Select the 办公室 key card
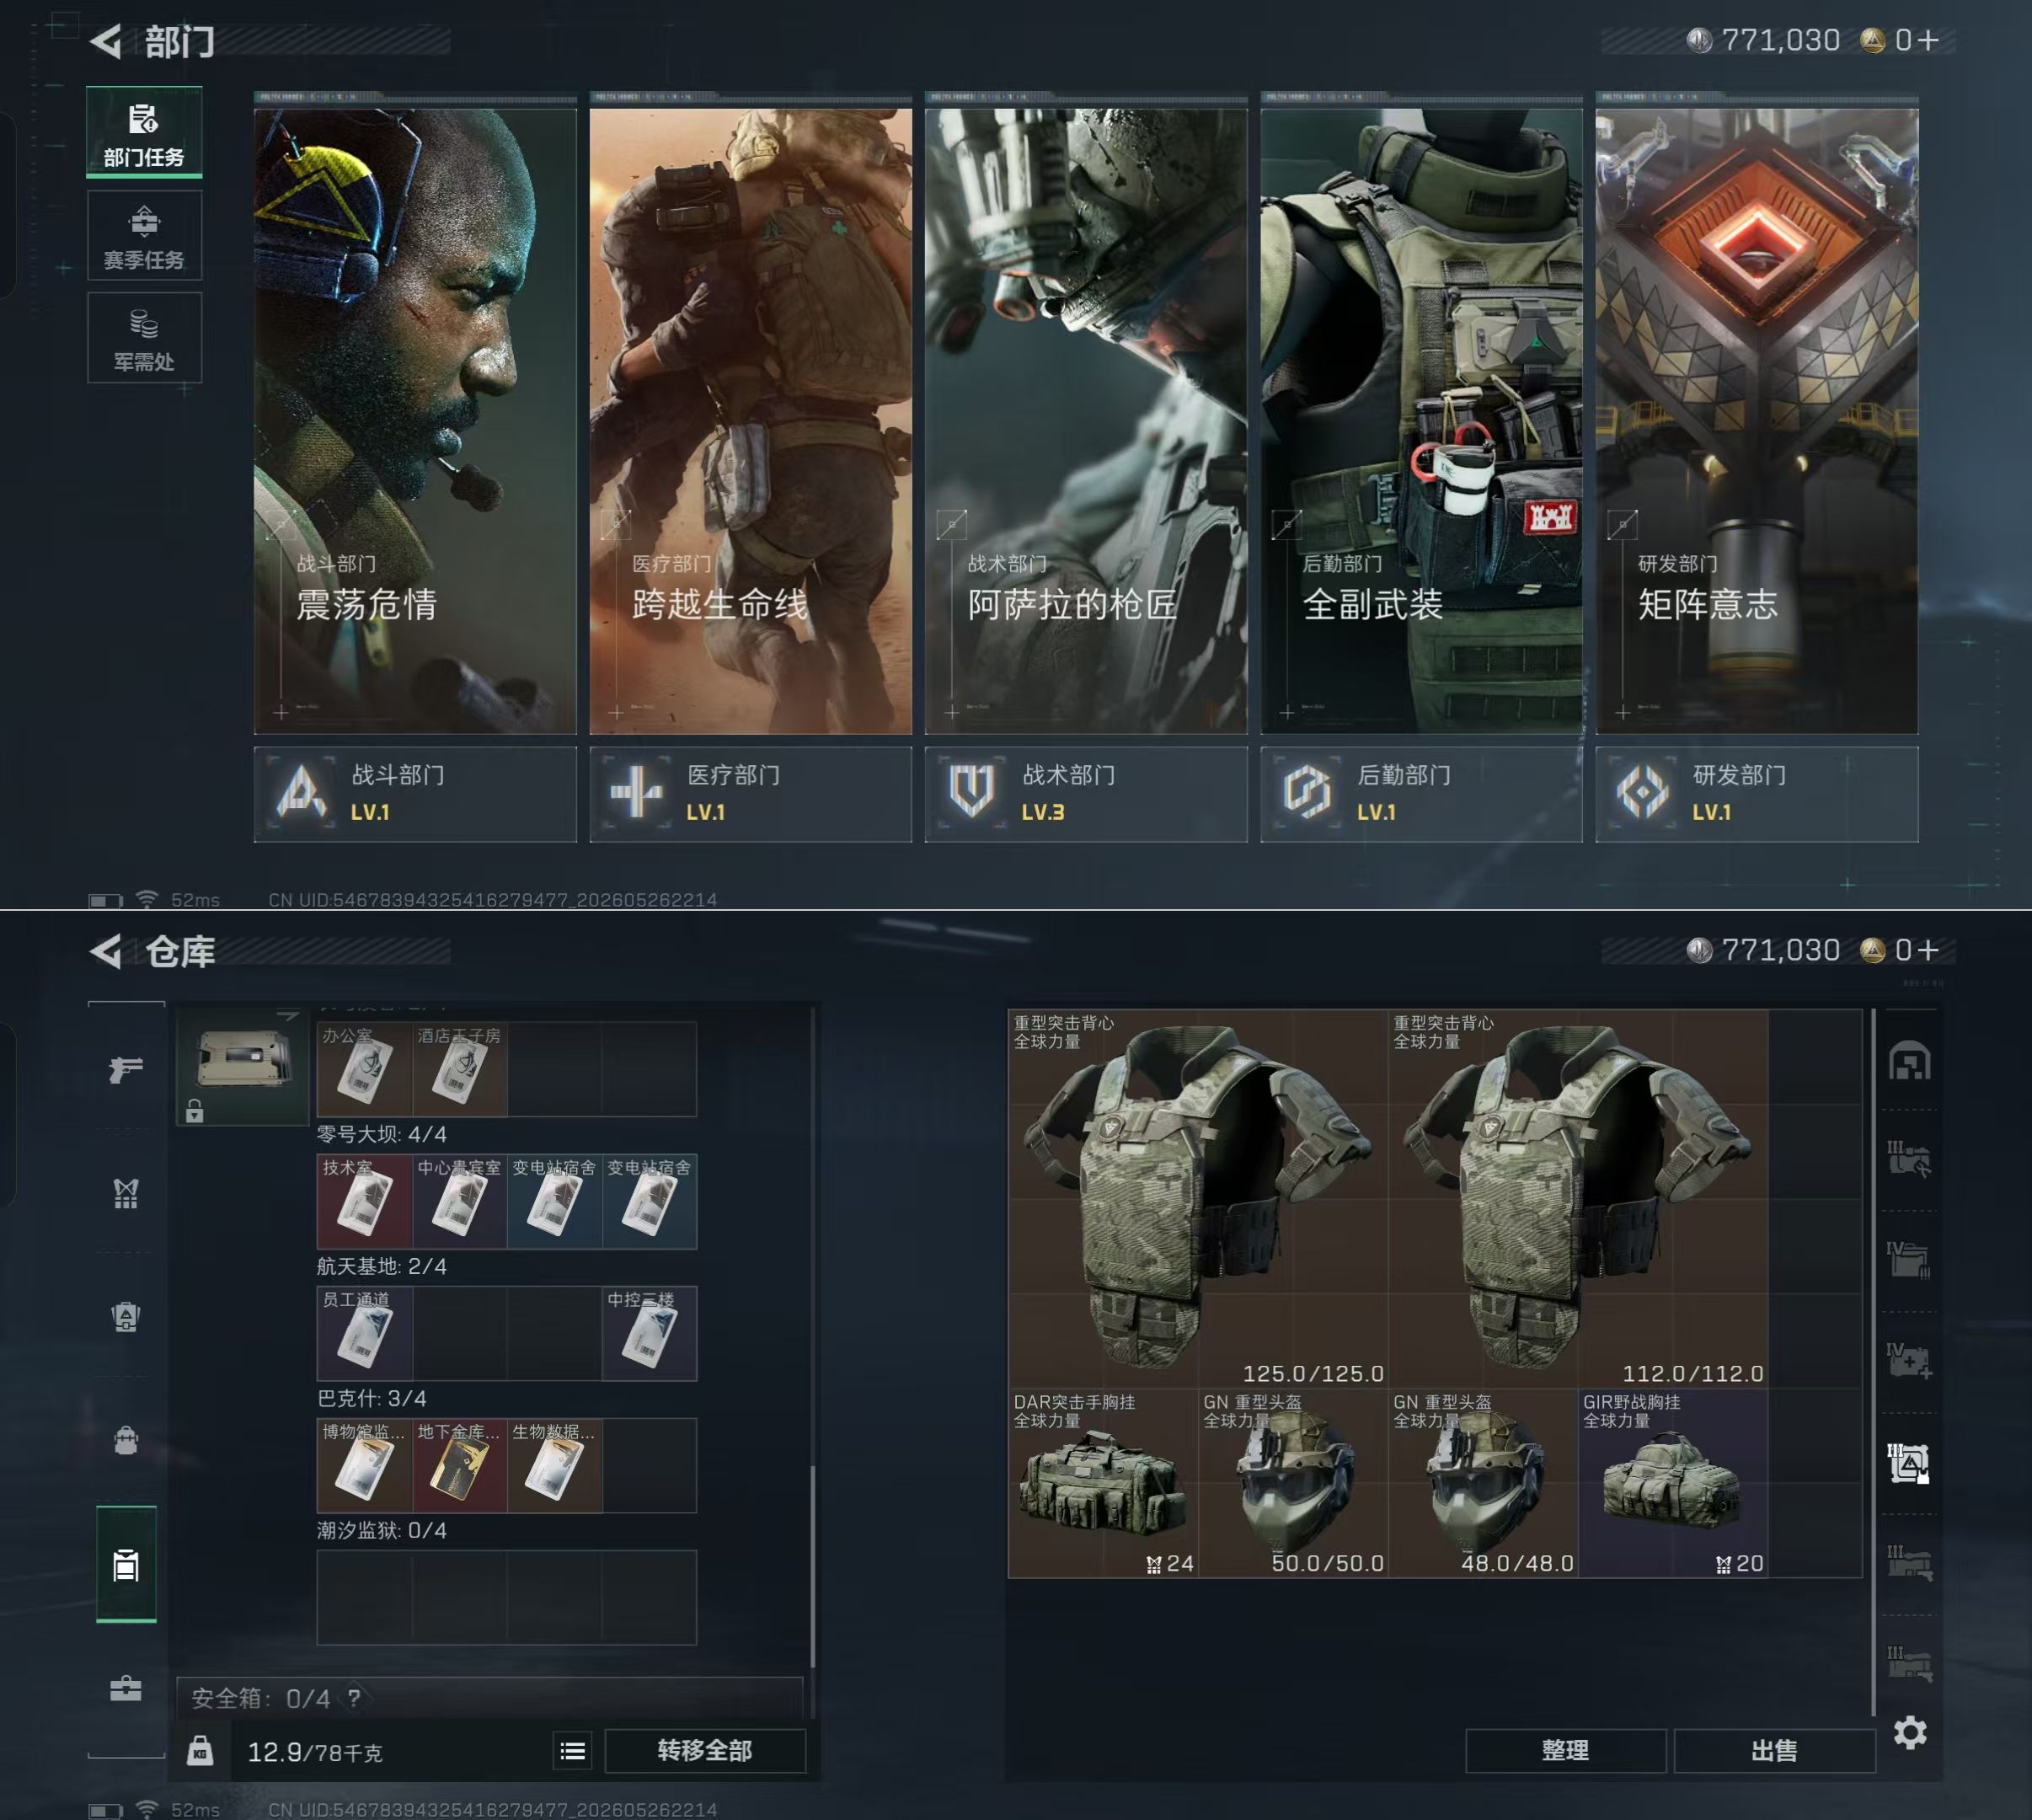 (364, 1069)
